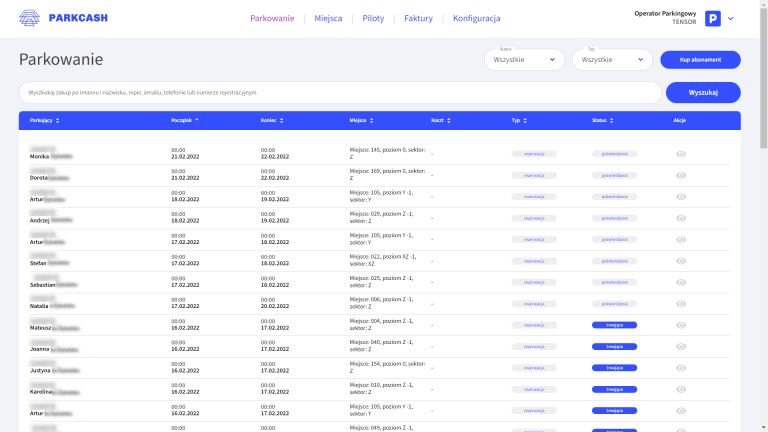View details of Karolina's parking row
Screen dimensions: 768x432
pos(681,389)
